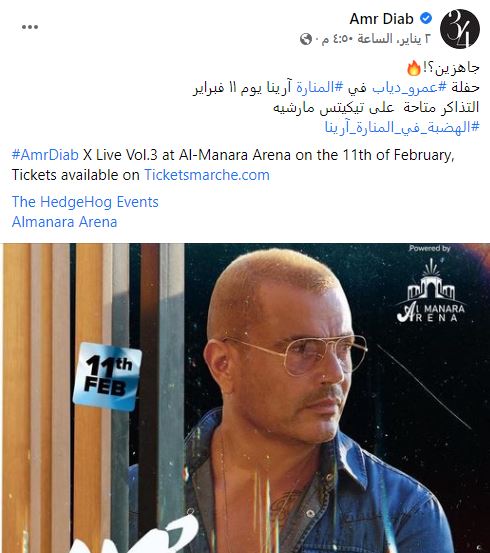Open the three-dots post options menu
Screen dimensions: 490x553
click(30, 27)
